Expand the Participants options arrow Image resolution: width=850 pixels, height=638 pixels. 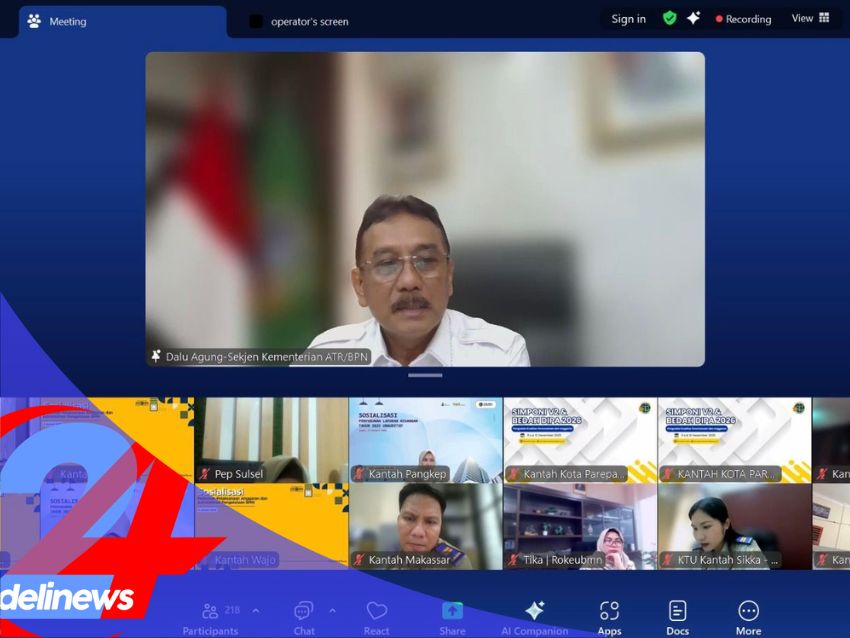coord(256,610)
